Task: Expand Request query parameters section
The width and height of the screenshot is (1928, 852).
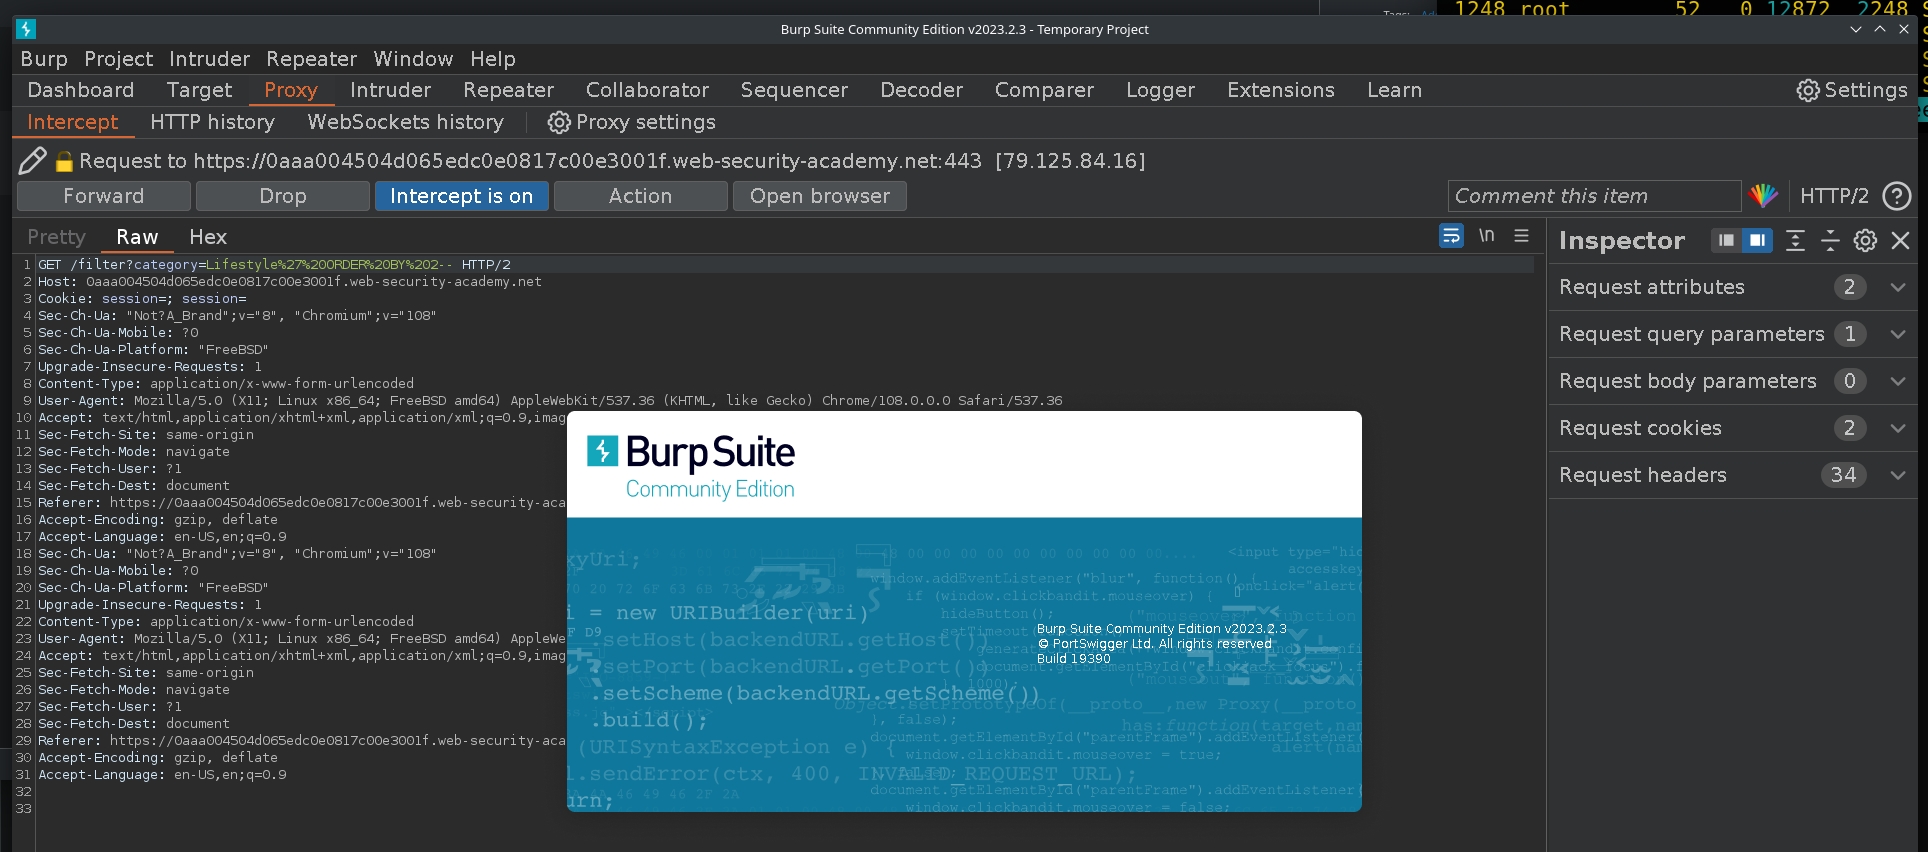Action: pos(1732,334)
